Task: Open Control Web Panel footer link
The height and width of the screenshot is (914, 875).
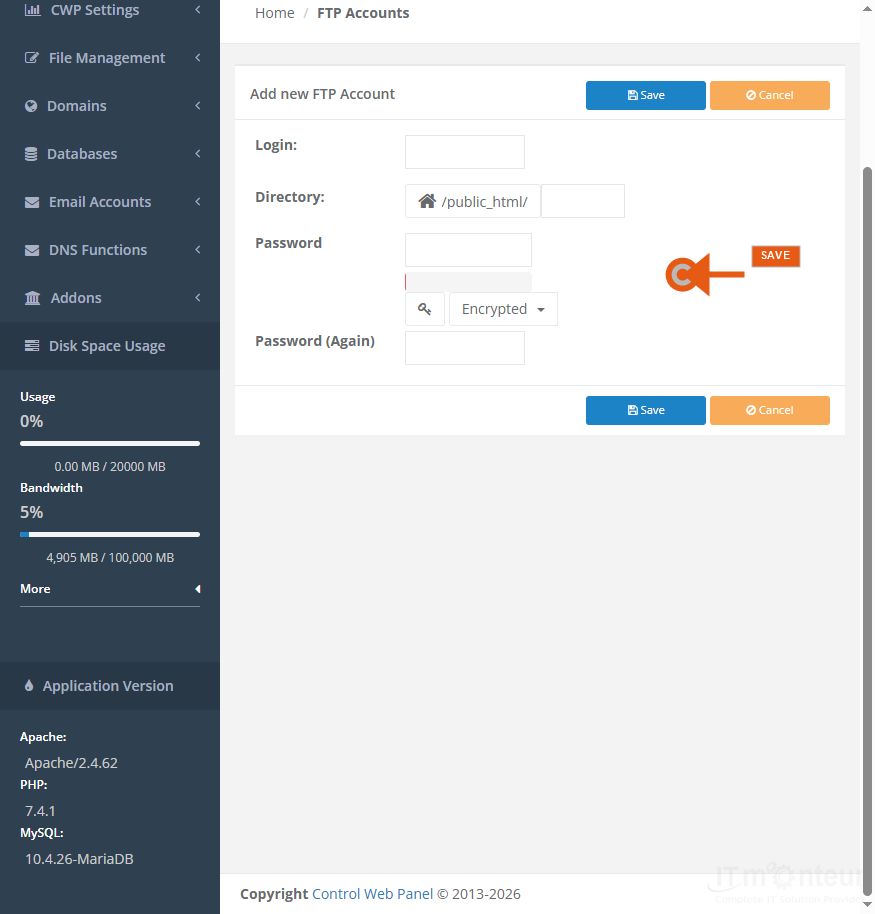Action: (x=373, y=894)
